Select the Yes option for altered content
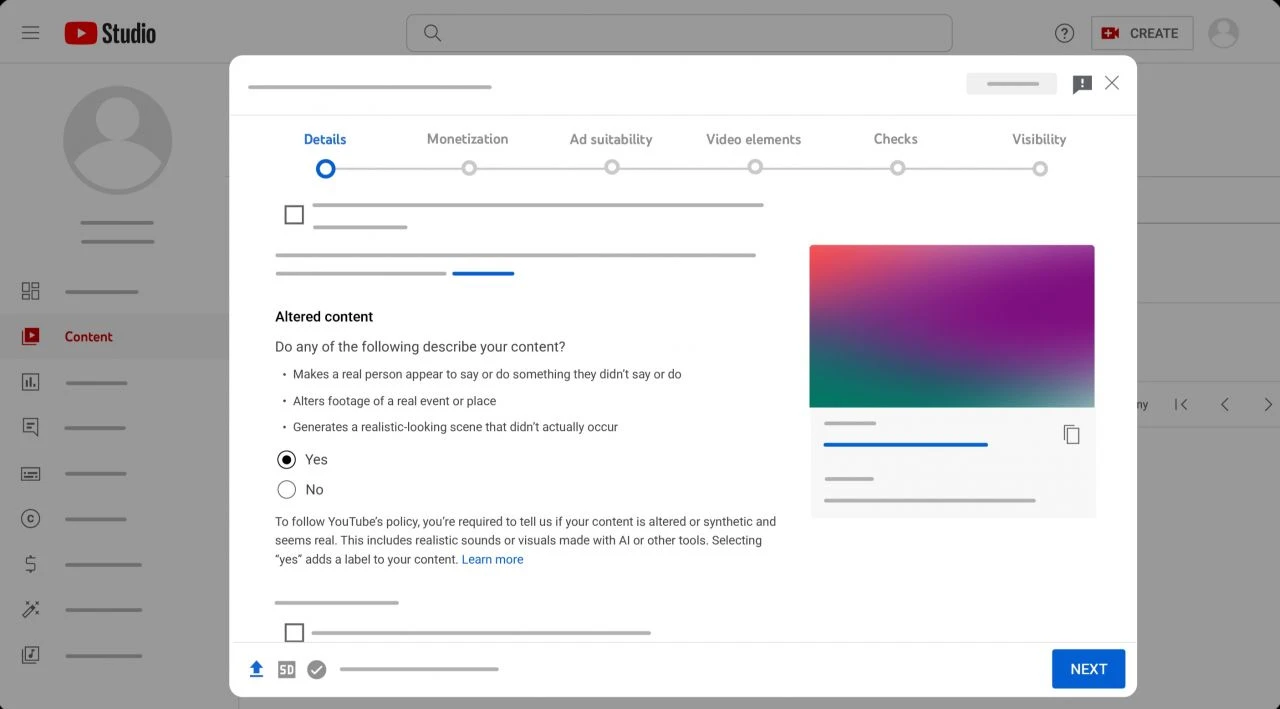Screen dimensions: 1280x709 click(287, 459)
